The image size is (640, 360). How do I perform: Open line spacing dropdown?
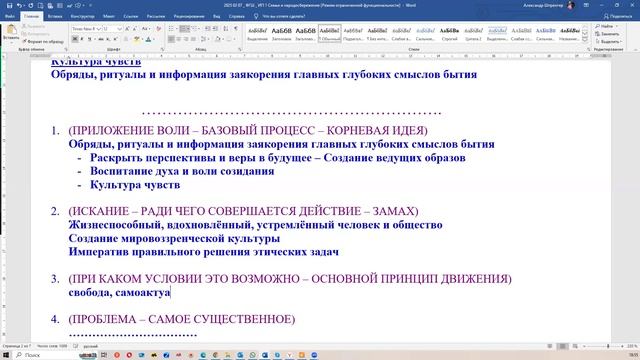coord(204,39)
